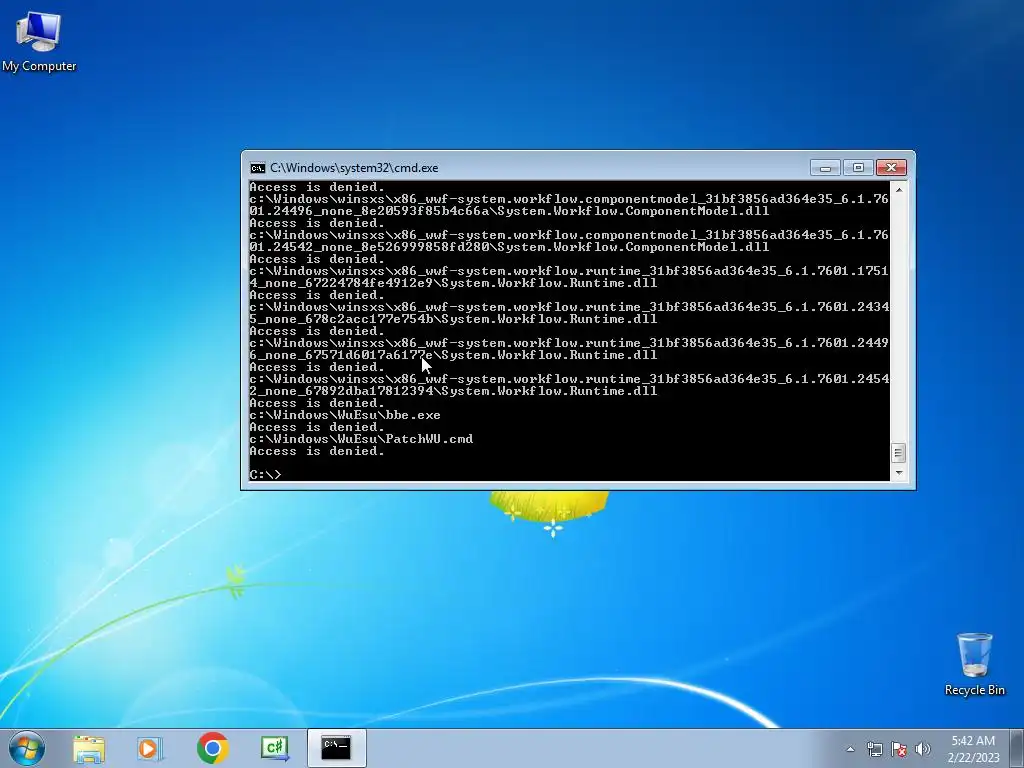Click the 01.24542_none ComponentModel.dll line
This screenshot has width=1024, height=768.
click(509, 248)
